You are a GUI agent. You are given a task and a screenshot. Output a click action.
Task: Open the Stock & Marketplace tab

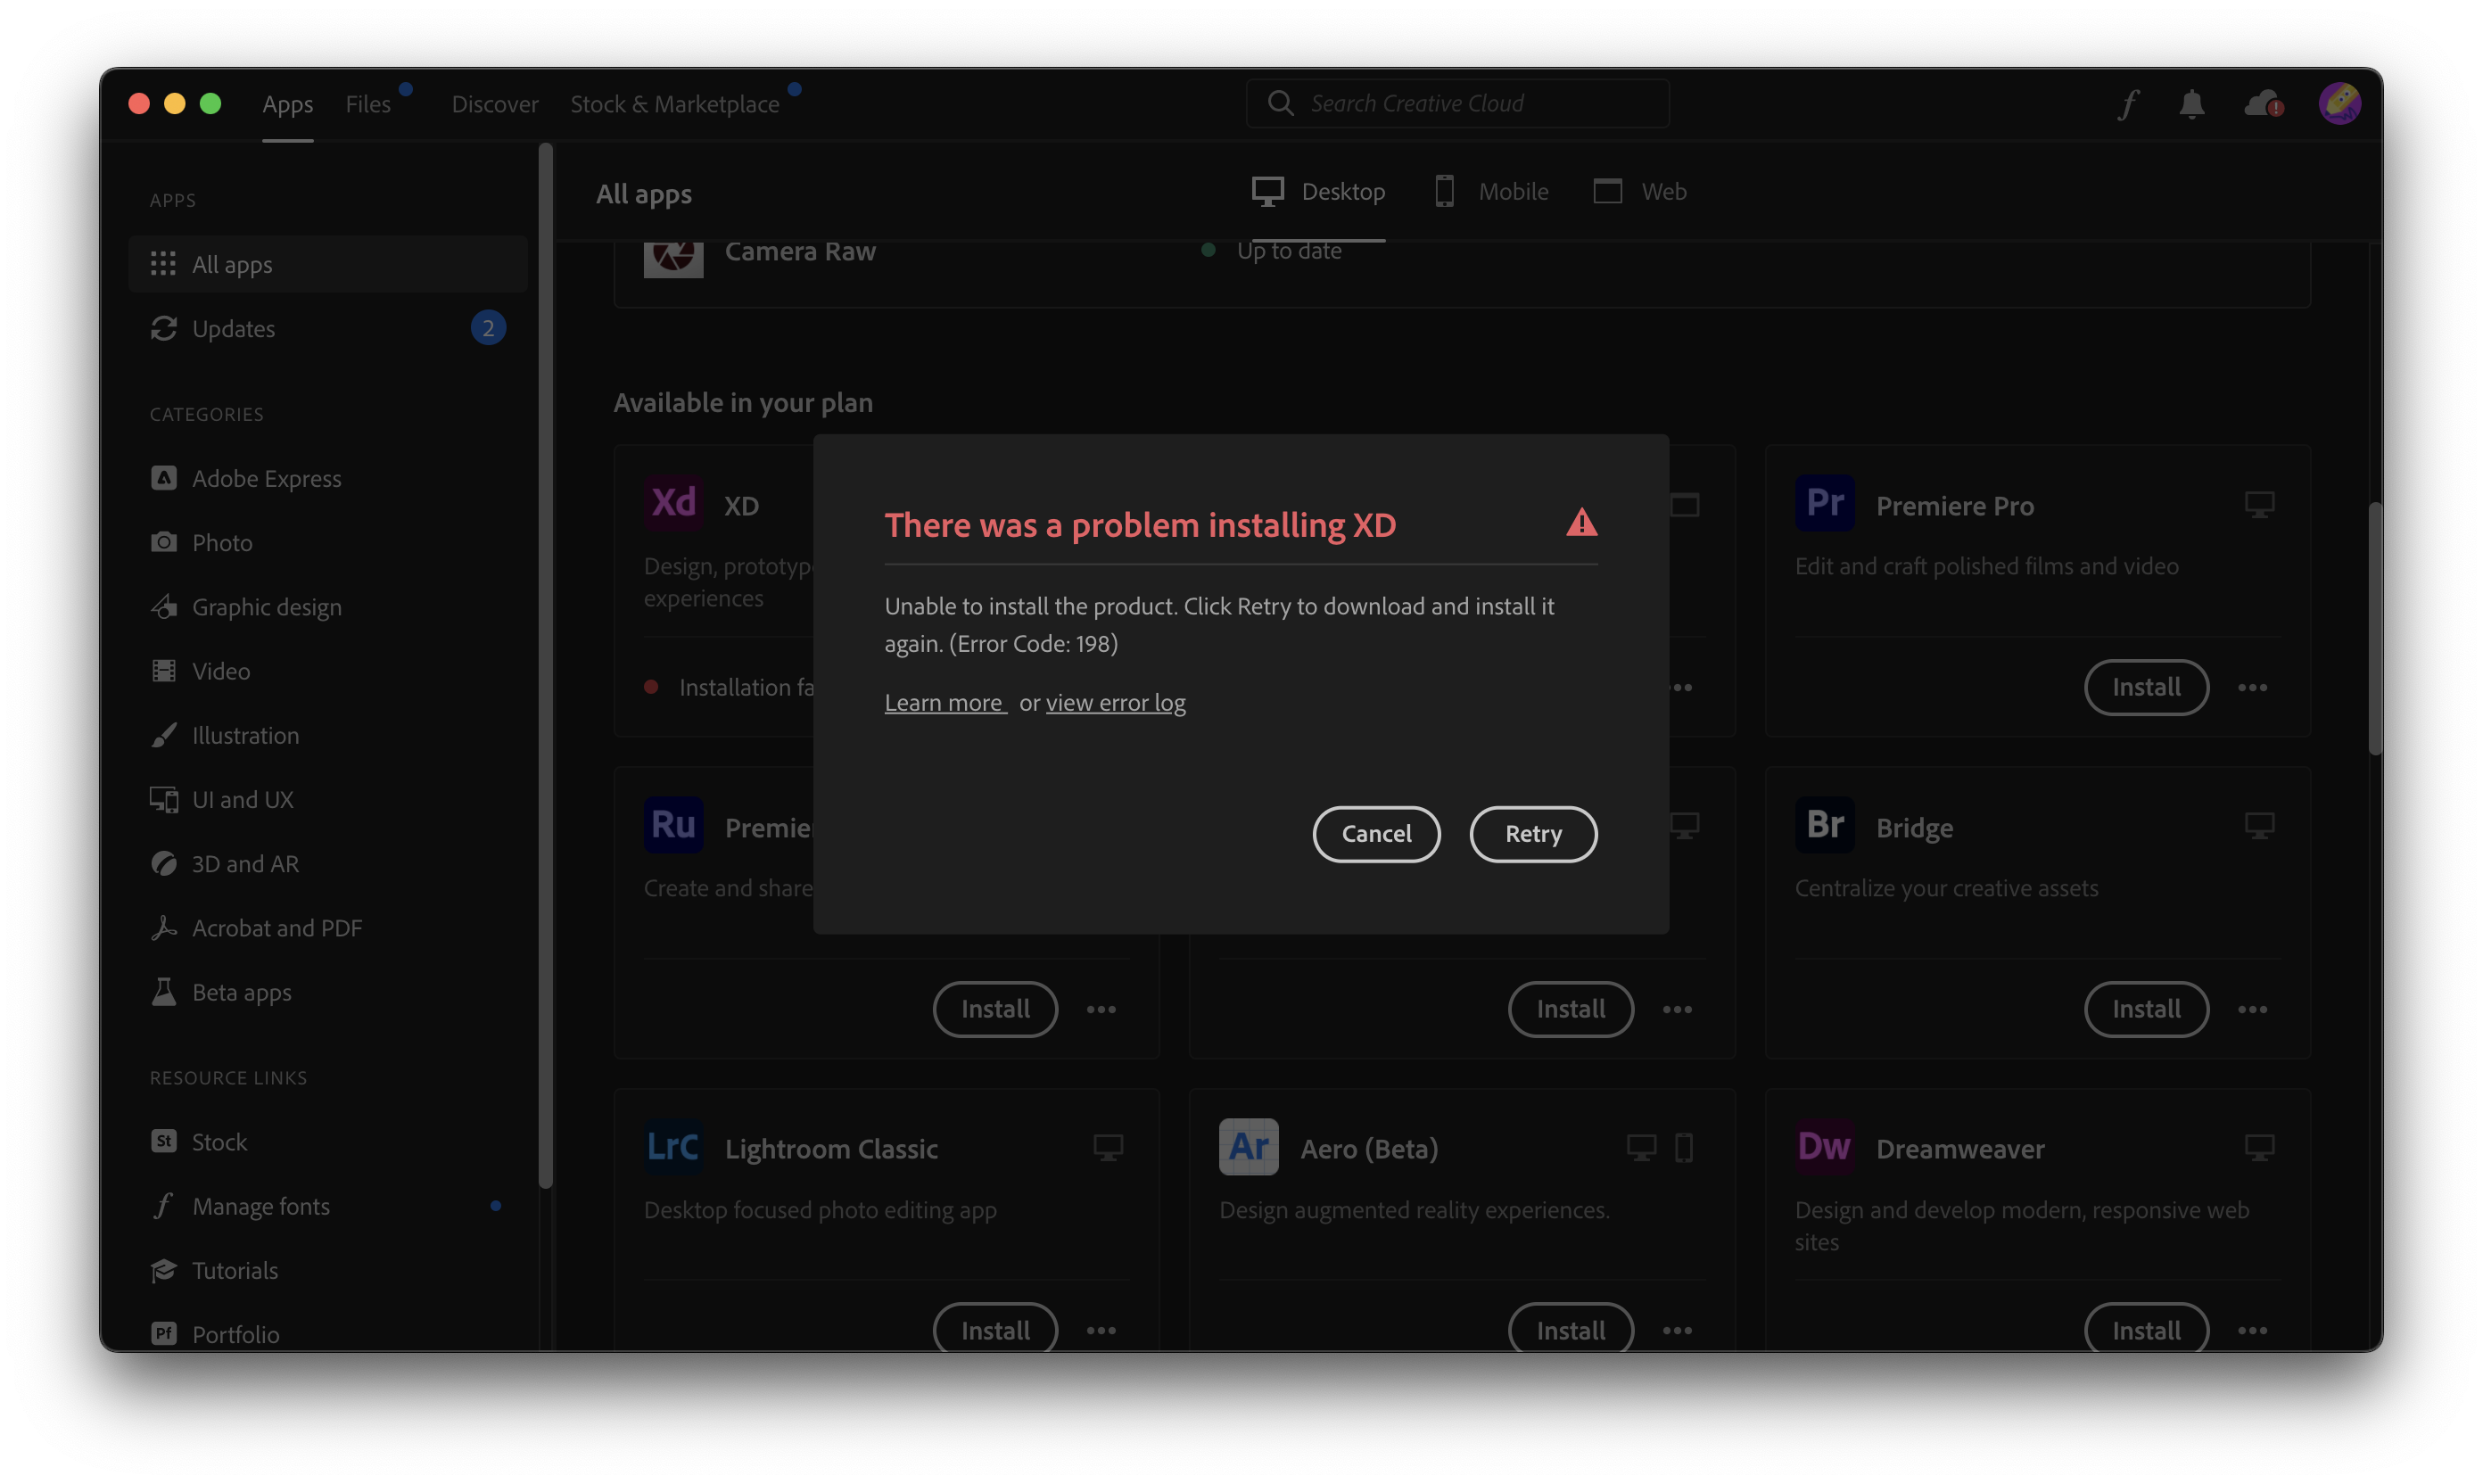point(674,104)
